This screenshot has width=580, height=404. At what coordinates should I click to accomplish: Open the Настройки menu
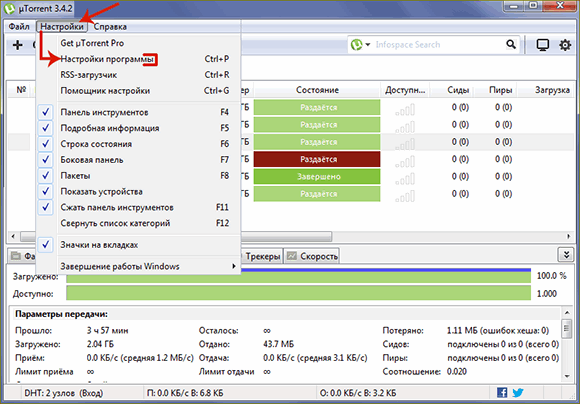coord(62,27)
